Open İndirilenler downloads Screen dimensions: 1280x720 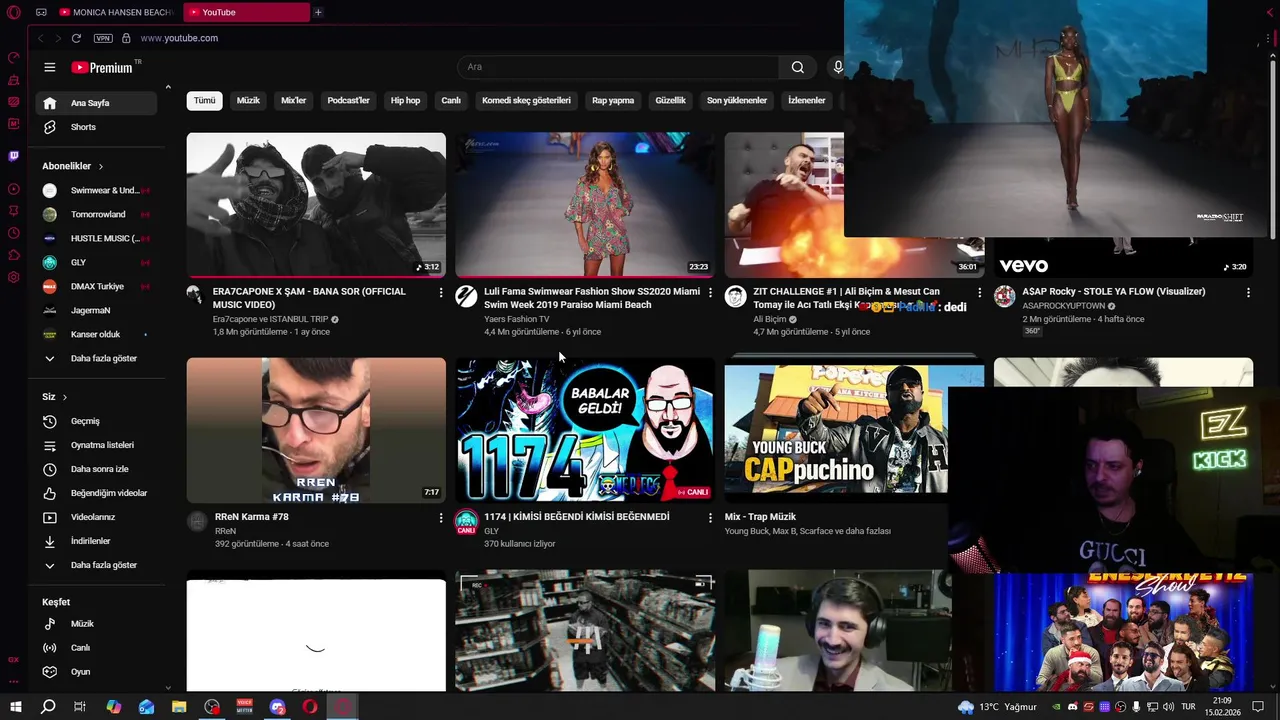click(x=96, y=541)
